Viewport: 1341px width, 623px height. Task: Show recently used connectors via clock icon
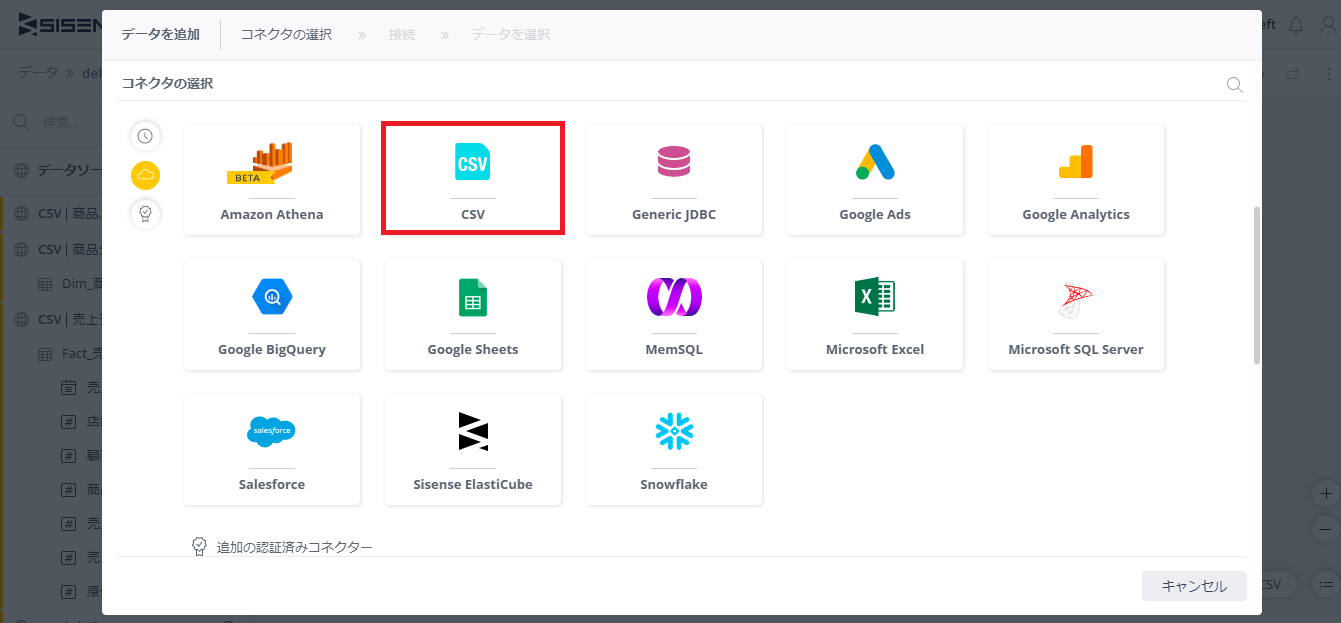tap(146, 136)
